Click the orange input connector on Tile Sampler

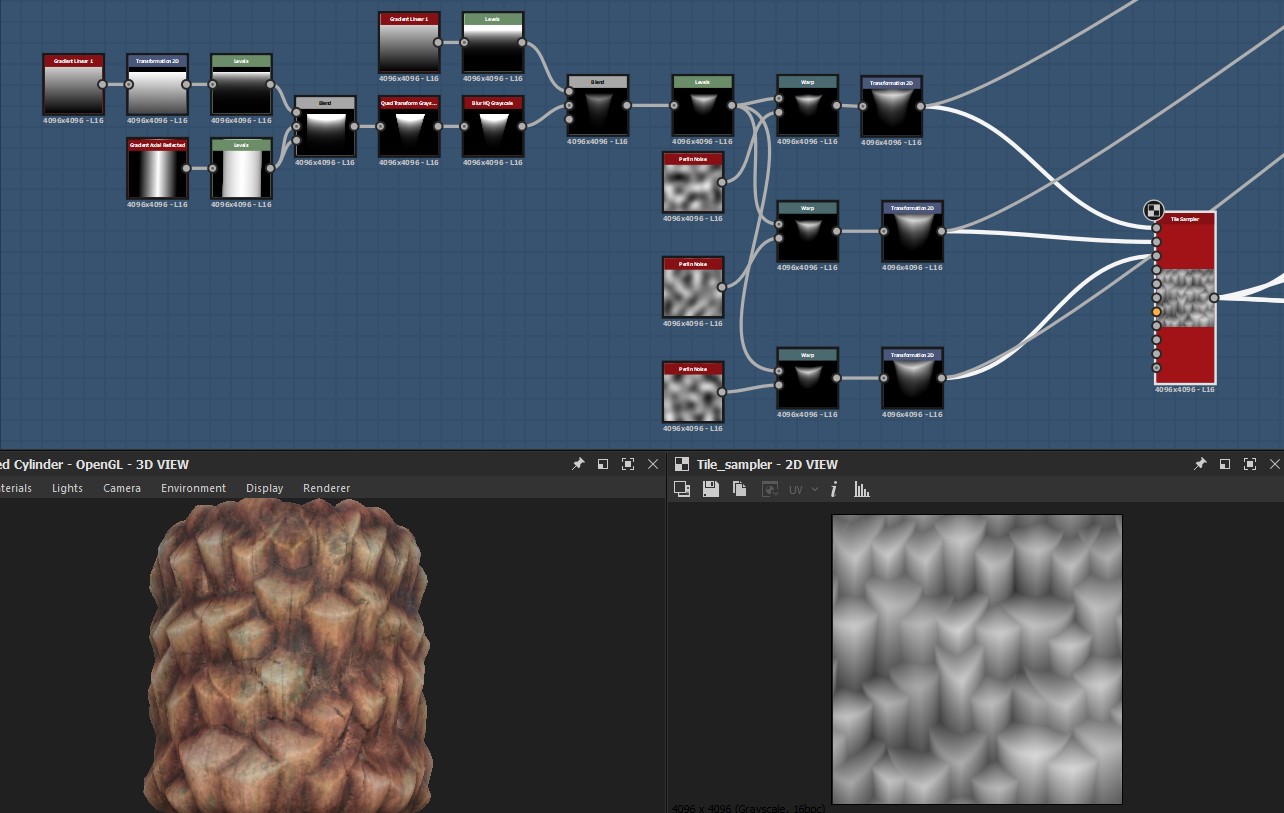[1157, 312]
